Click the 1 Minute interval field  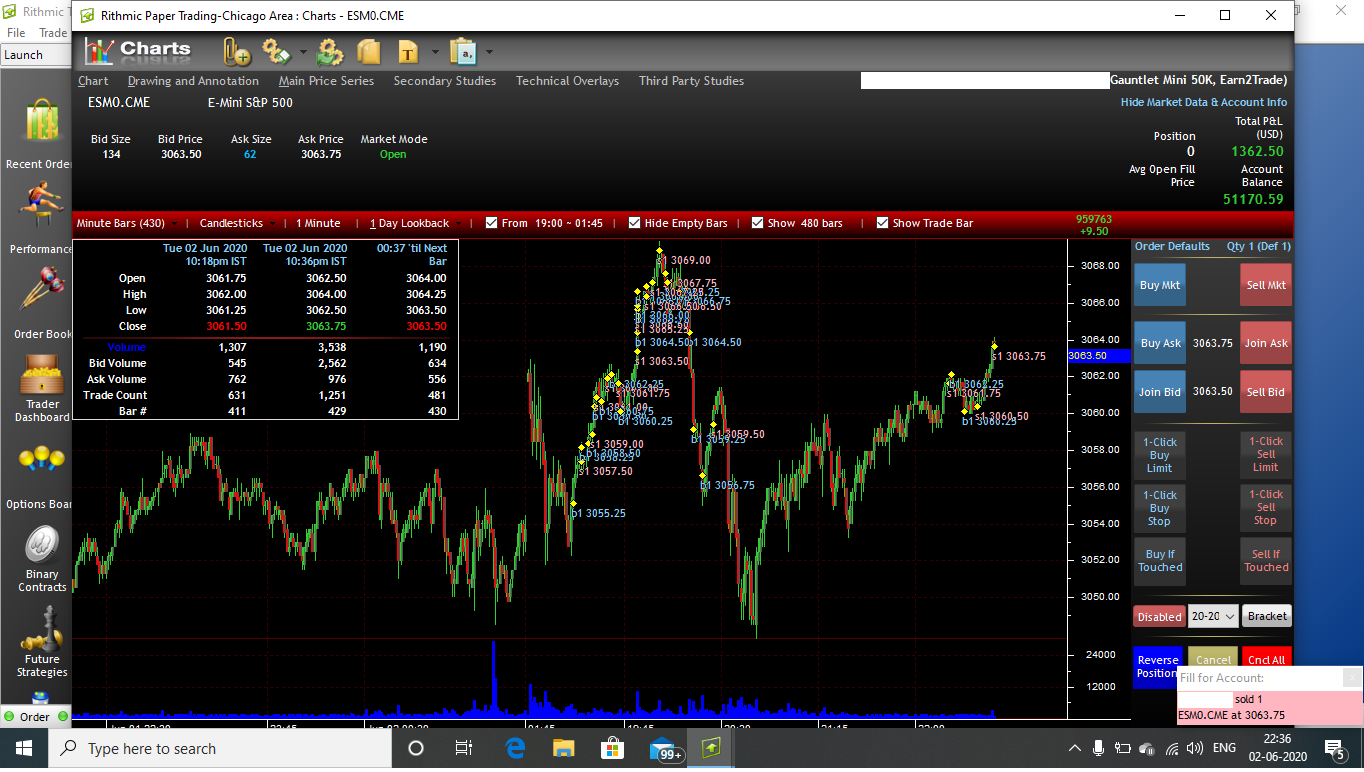[318, 223]
